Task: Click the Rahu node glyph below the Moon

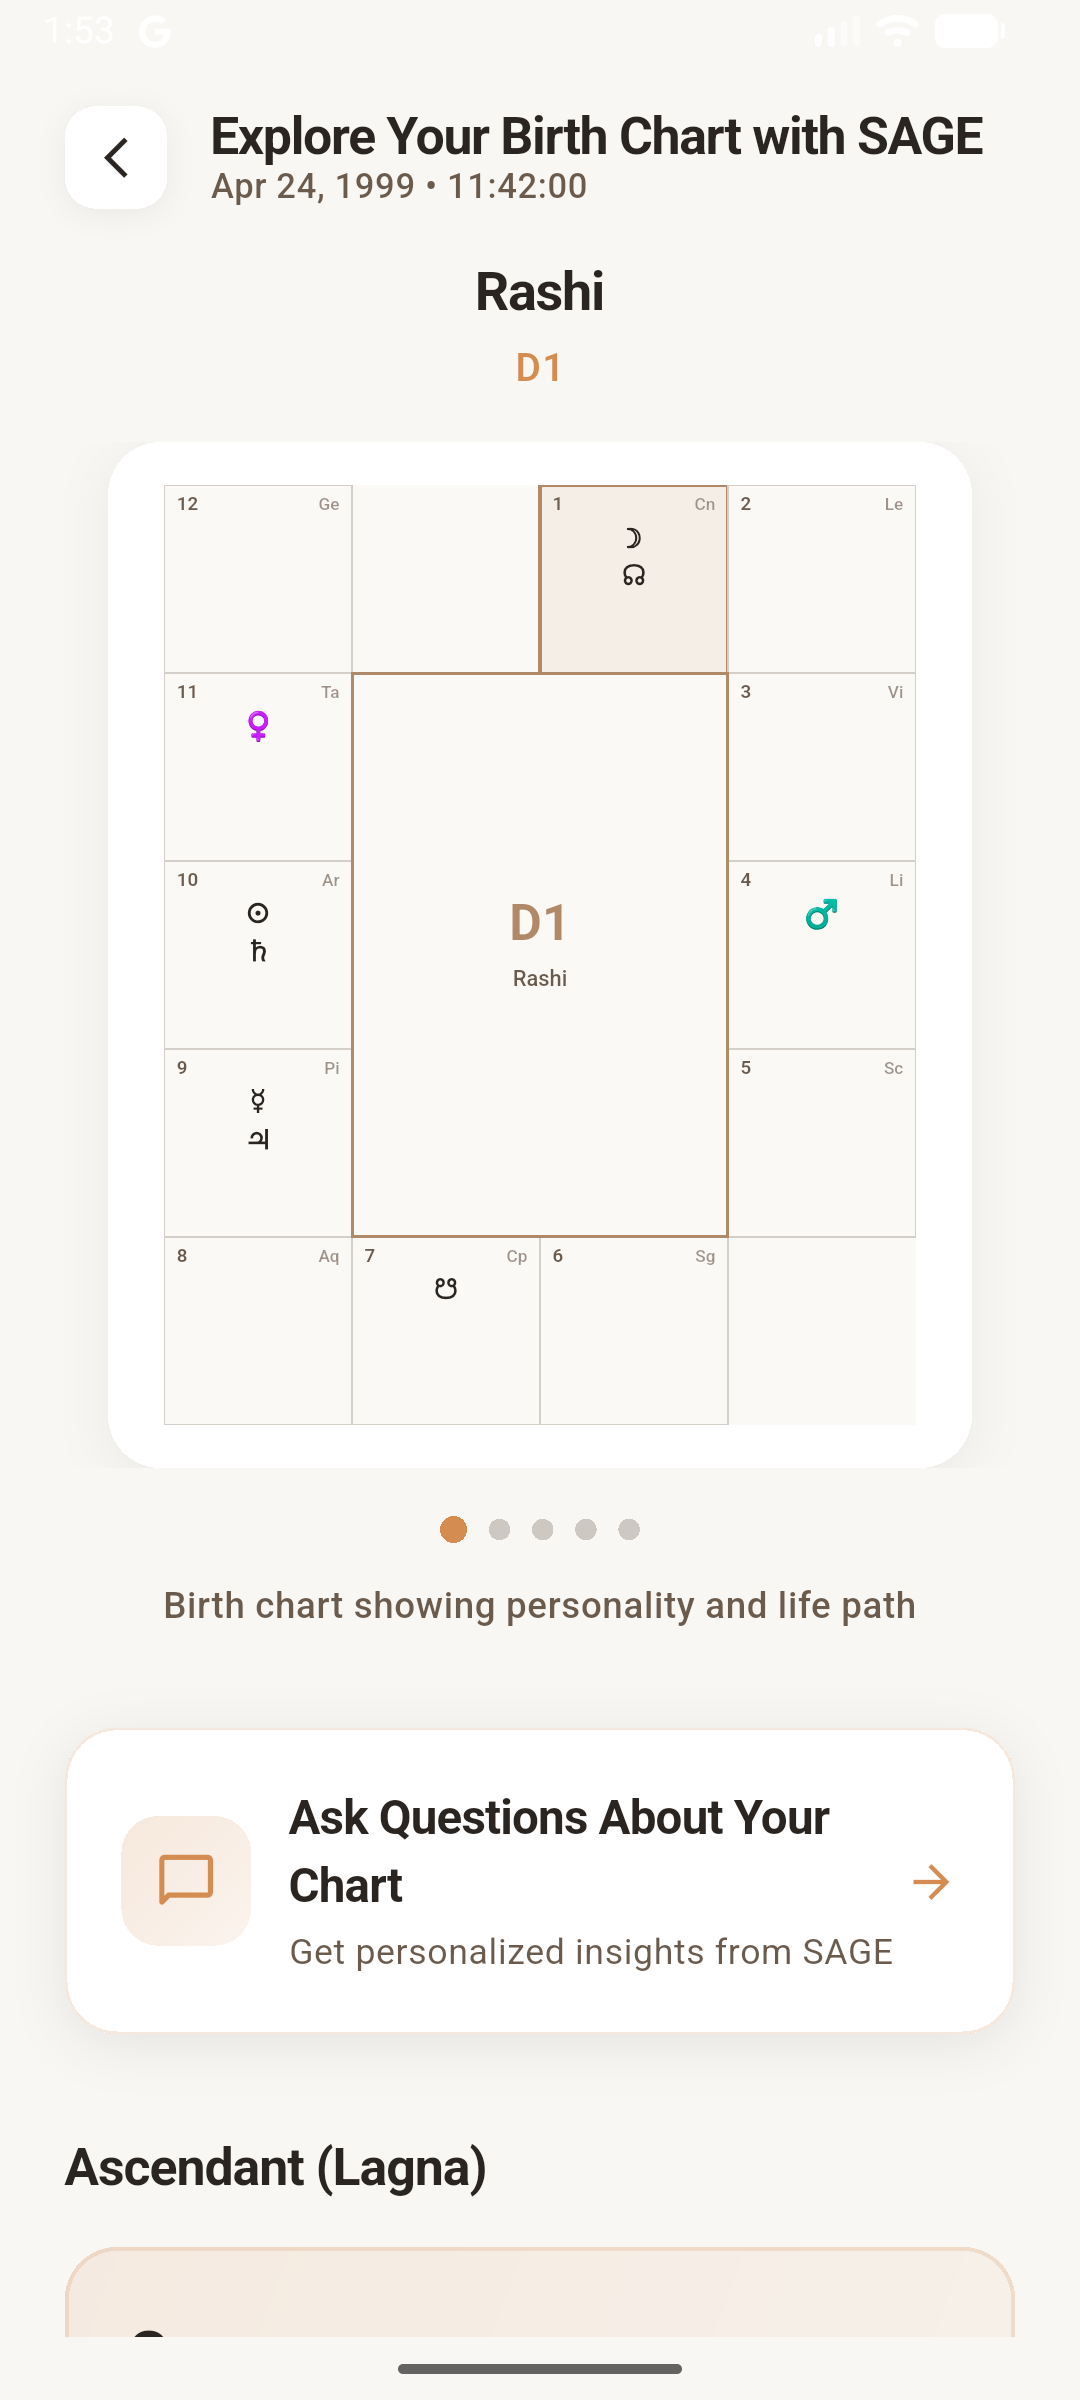Action: [x=634, y=576]
